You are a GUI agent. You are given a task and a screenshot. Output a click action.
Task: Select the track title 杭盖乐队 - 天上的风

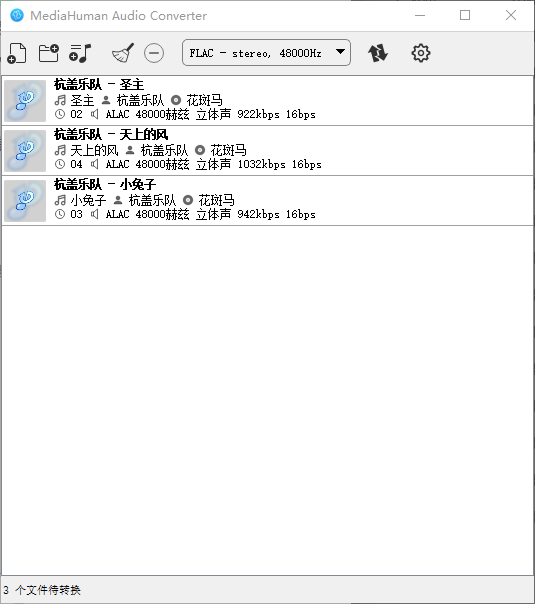click(x=111, y=134)
